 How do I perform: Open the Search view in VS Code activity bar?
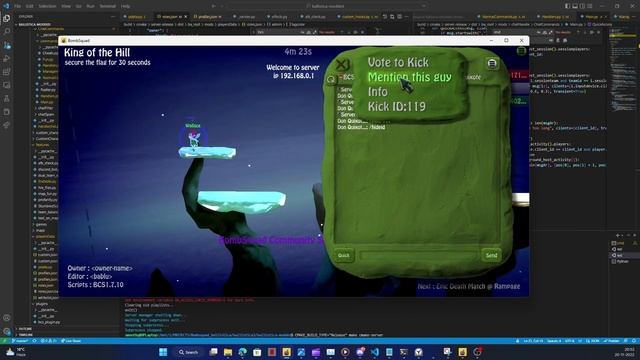(x=7, y=31)
